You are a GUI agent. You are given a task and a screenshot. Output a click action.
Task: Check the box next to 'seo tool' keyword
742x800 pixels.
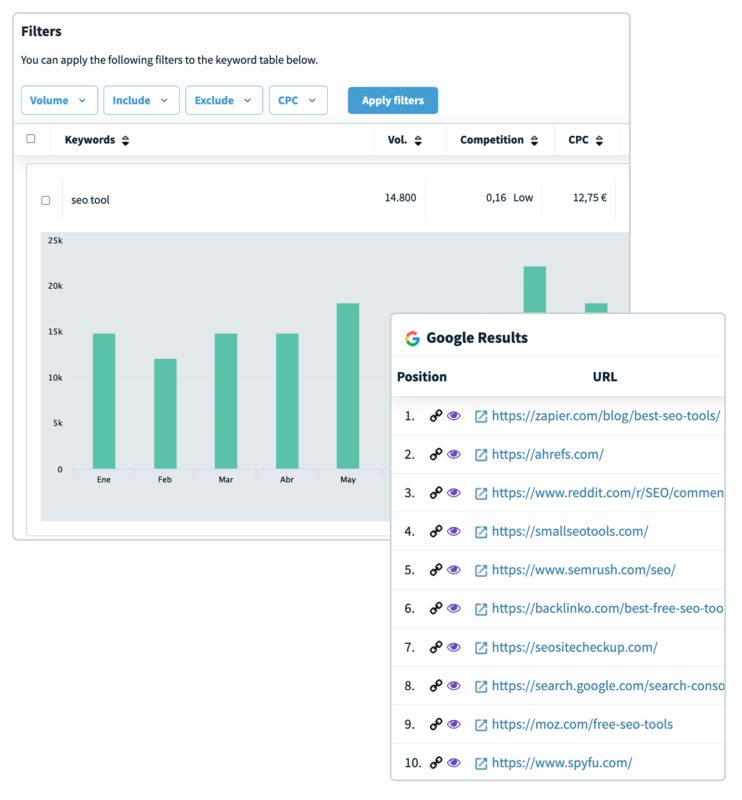(x=45, y=200)
